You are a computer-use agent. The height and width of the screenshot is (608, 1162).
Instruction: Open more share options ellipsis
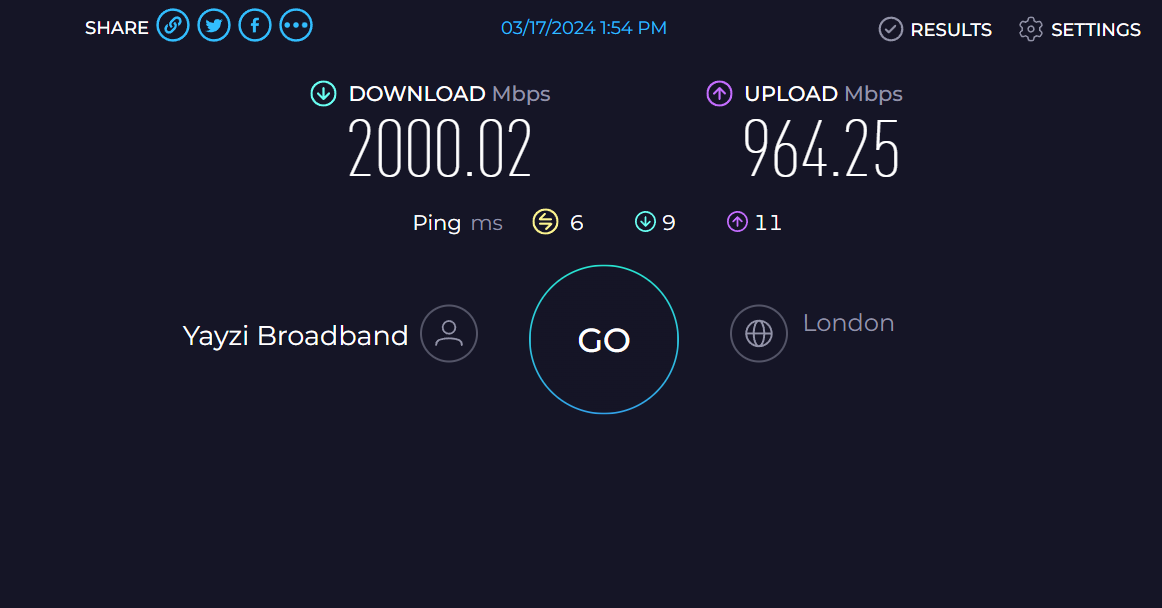(x=296, y=26)
